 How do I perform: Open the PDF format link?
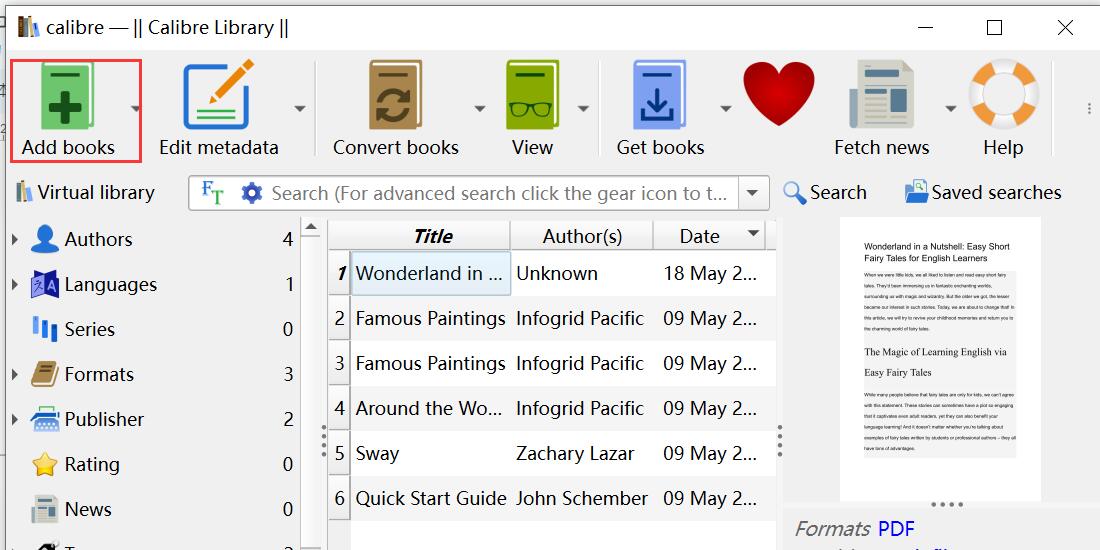pyautogui.click(x=896, y=529)
